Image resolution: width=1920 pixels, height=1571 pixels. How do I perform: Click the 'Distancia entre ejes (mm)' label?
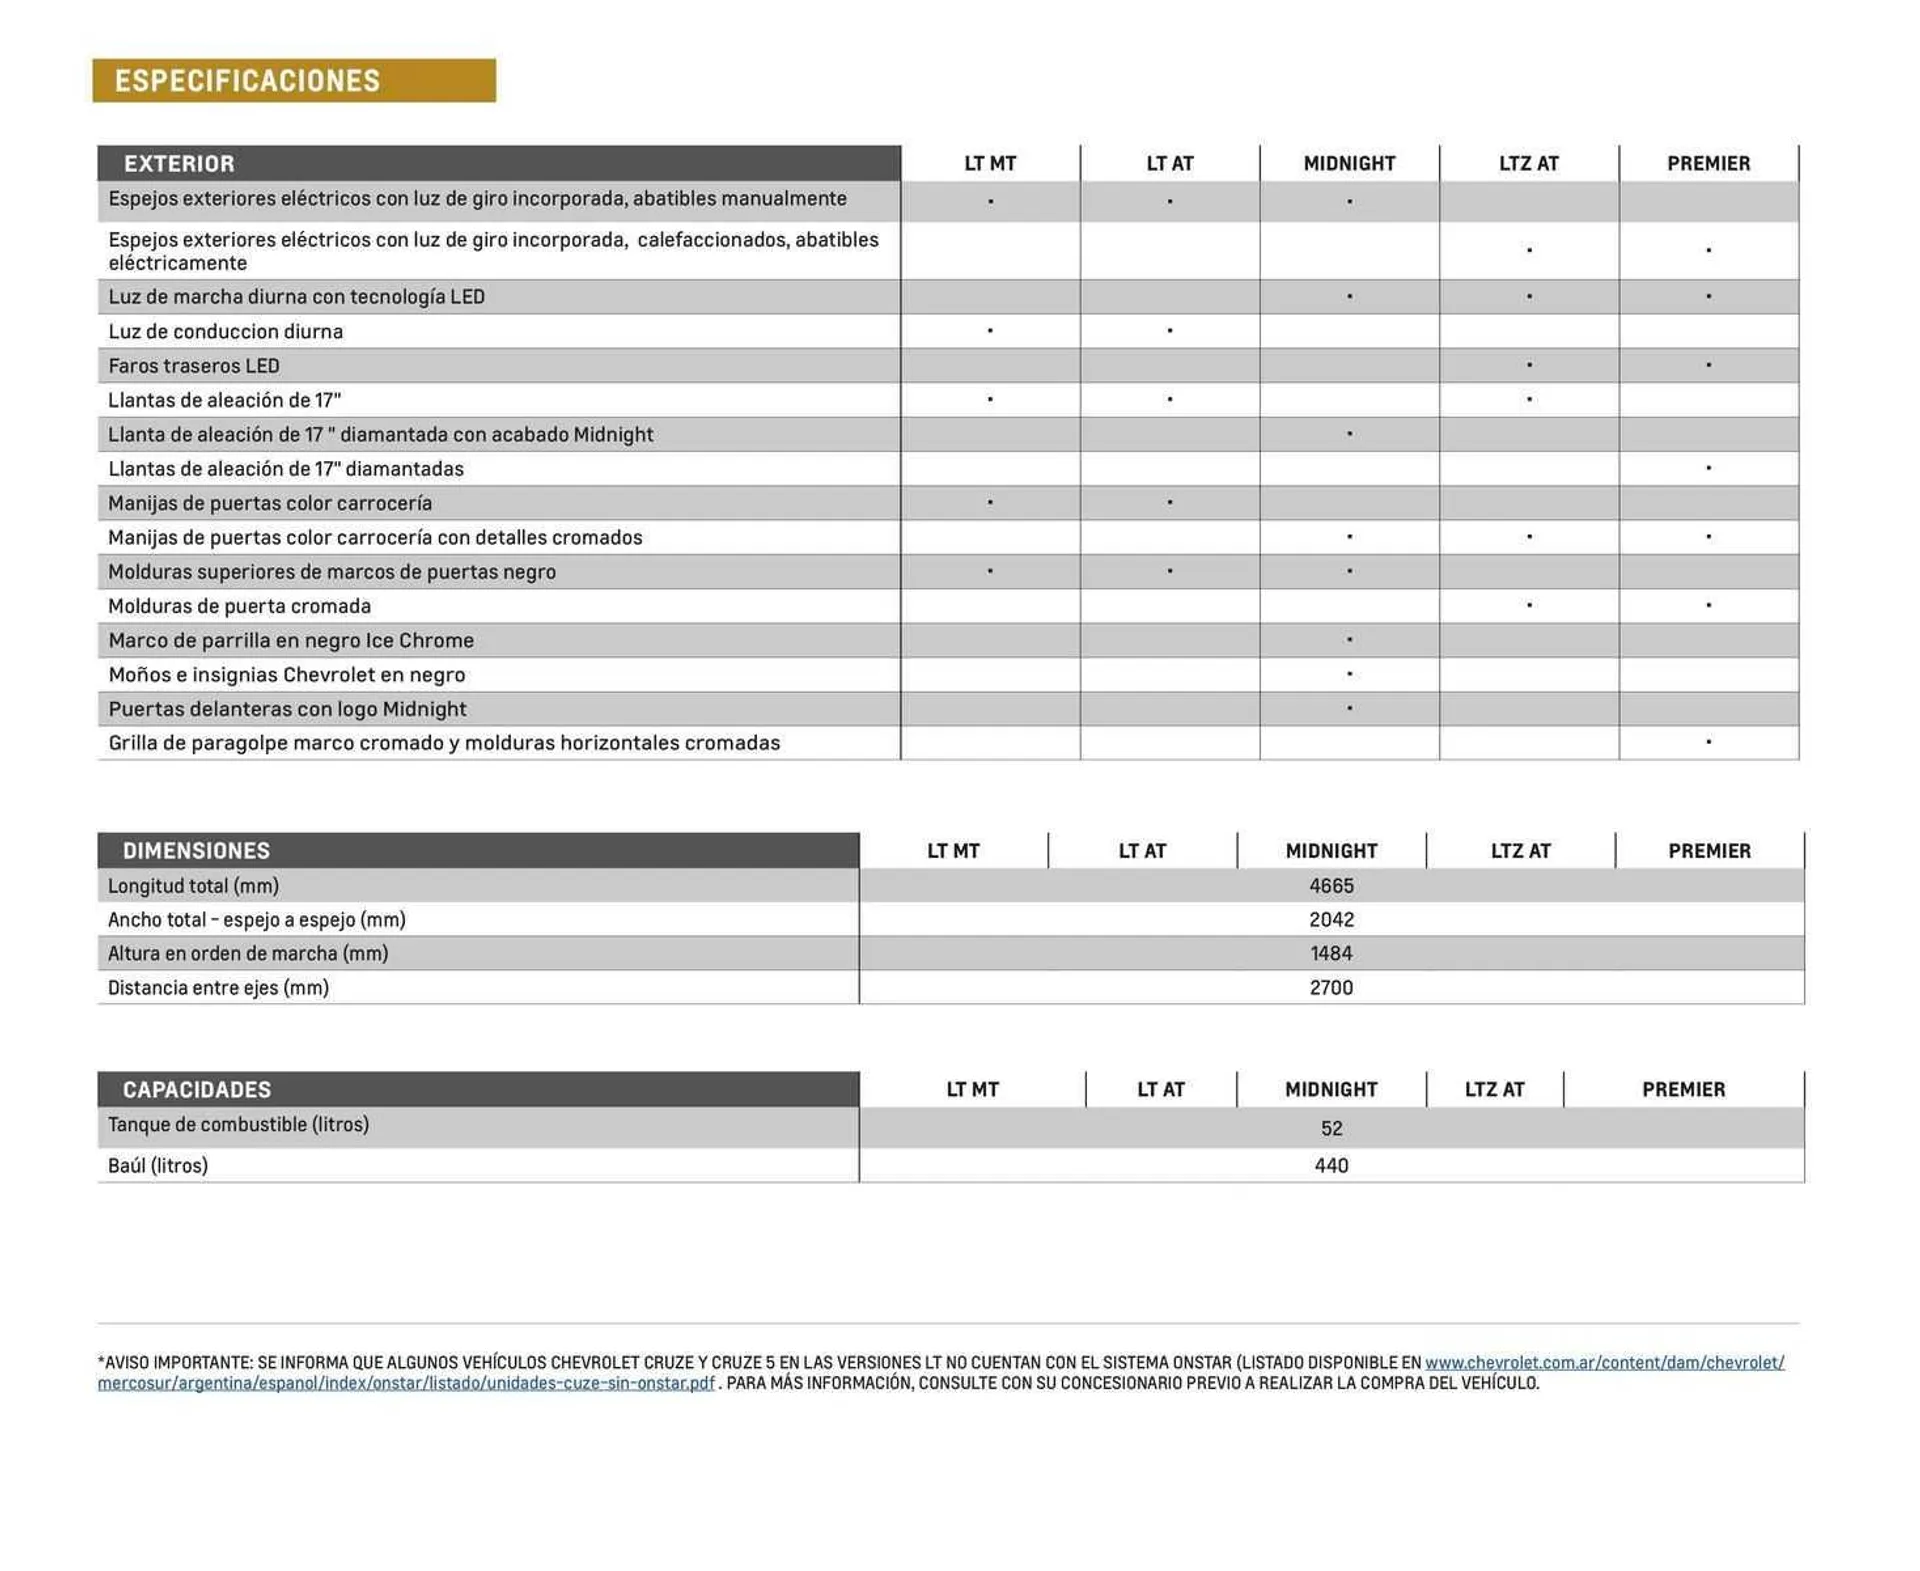218,988
